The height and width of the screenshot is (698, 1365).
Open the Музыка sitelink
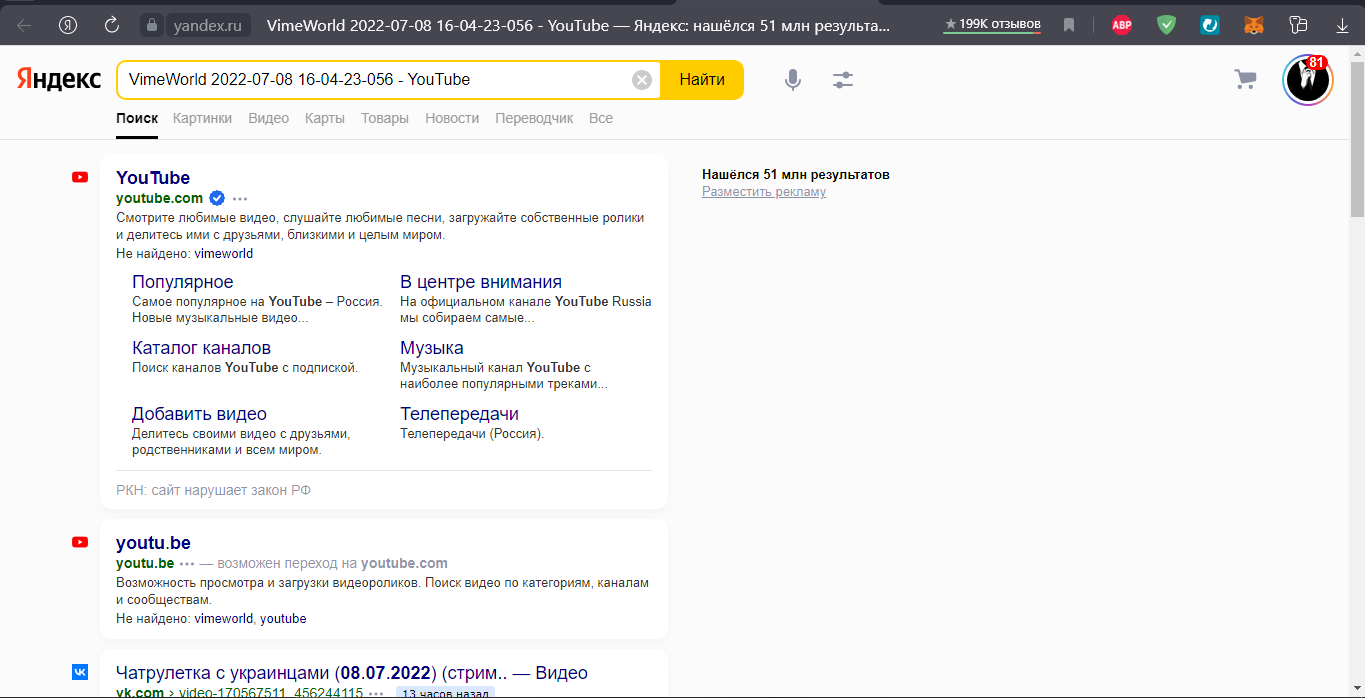[x=432, y=348]
